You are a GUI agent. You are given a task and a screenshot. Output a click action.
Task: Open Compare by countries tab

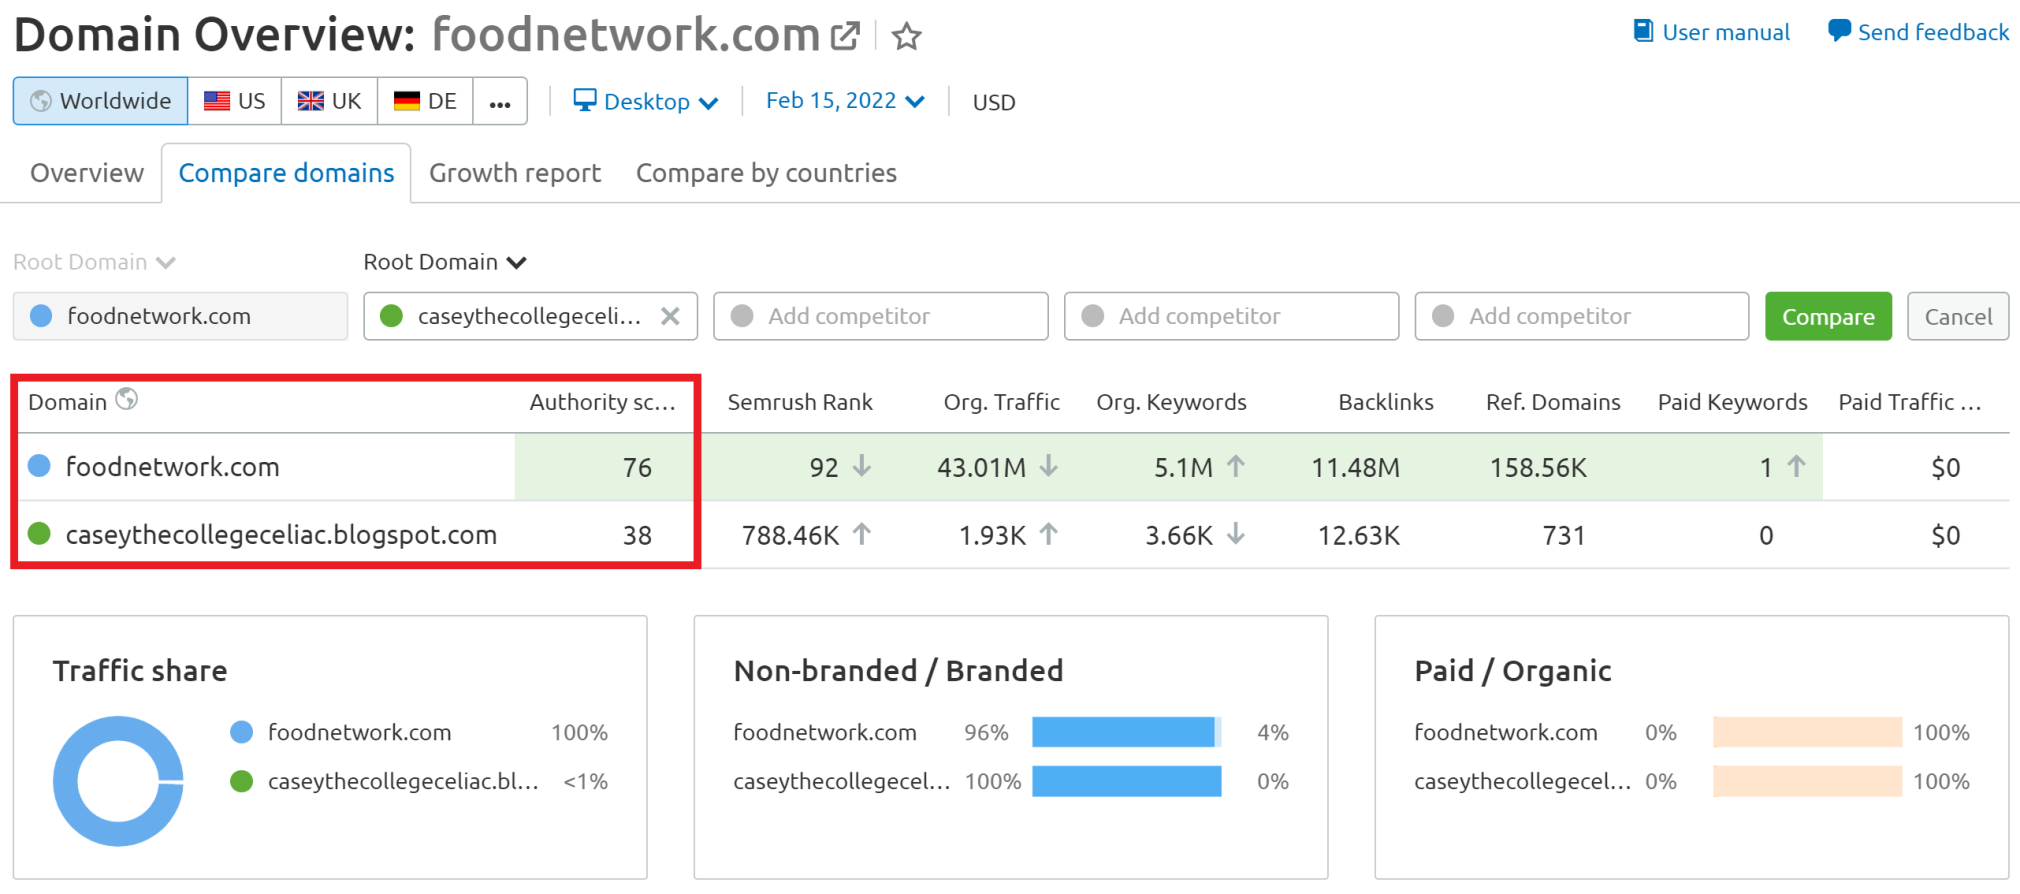coord(766,173)
